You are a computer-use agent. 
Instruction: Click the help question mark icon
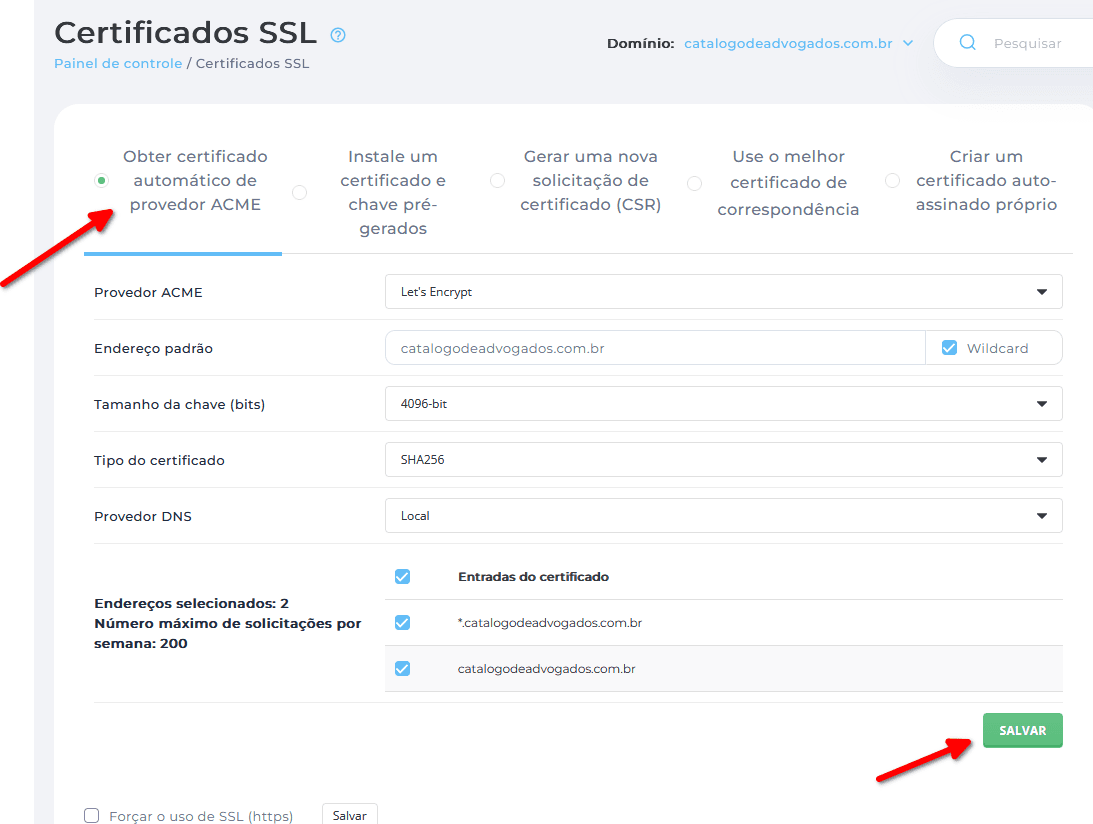[338, 33]
